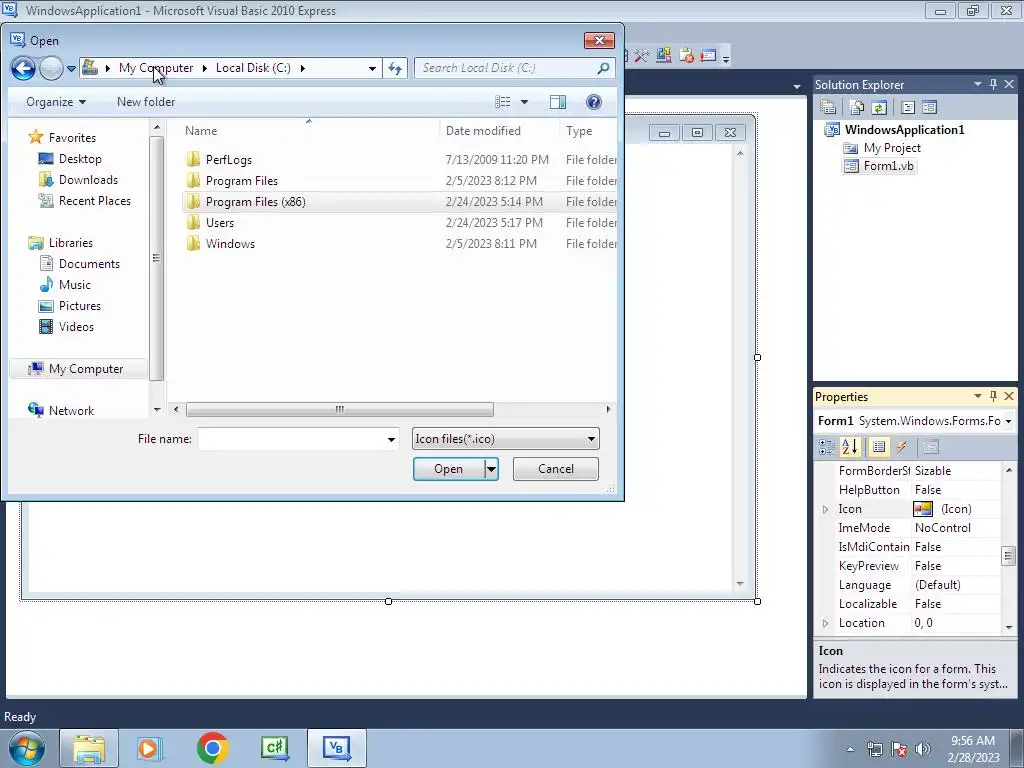Click the File name input field
The height and width of the screenshot is (768, 1024).
tap(291, 439)
